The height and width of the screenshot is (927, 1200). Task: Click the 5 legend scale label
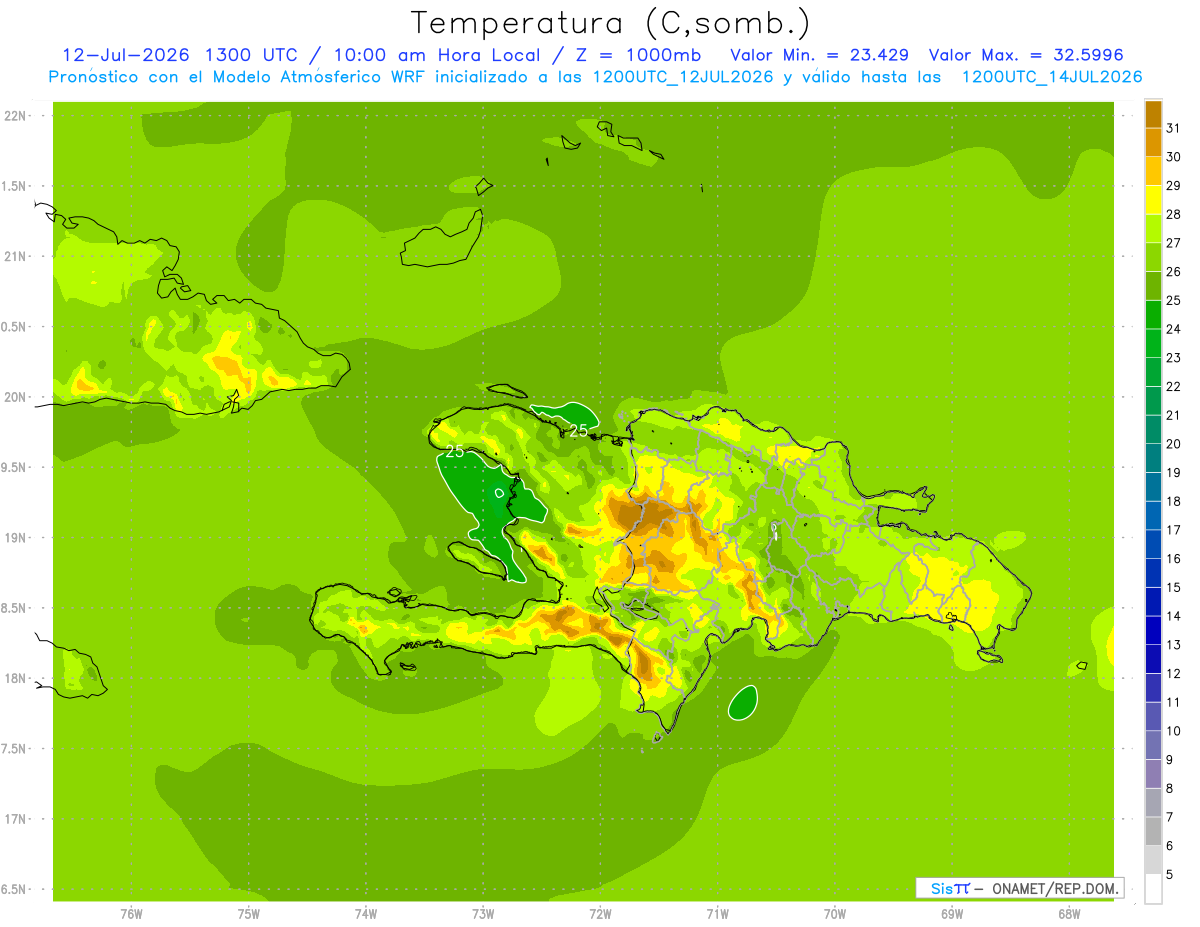tap(1170, 874)
